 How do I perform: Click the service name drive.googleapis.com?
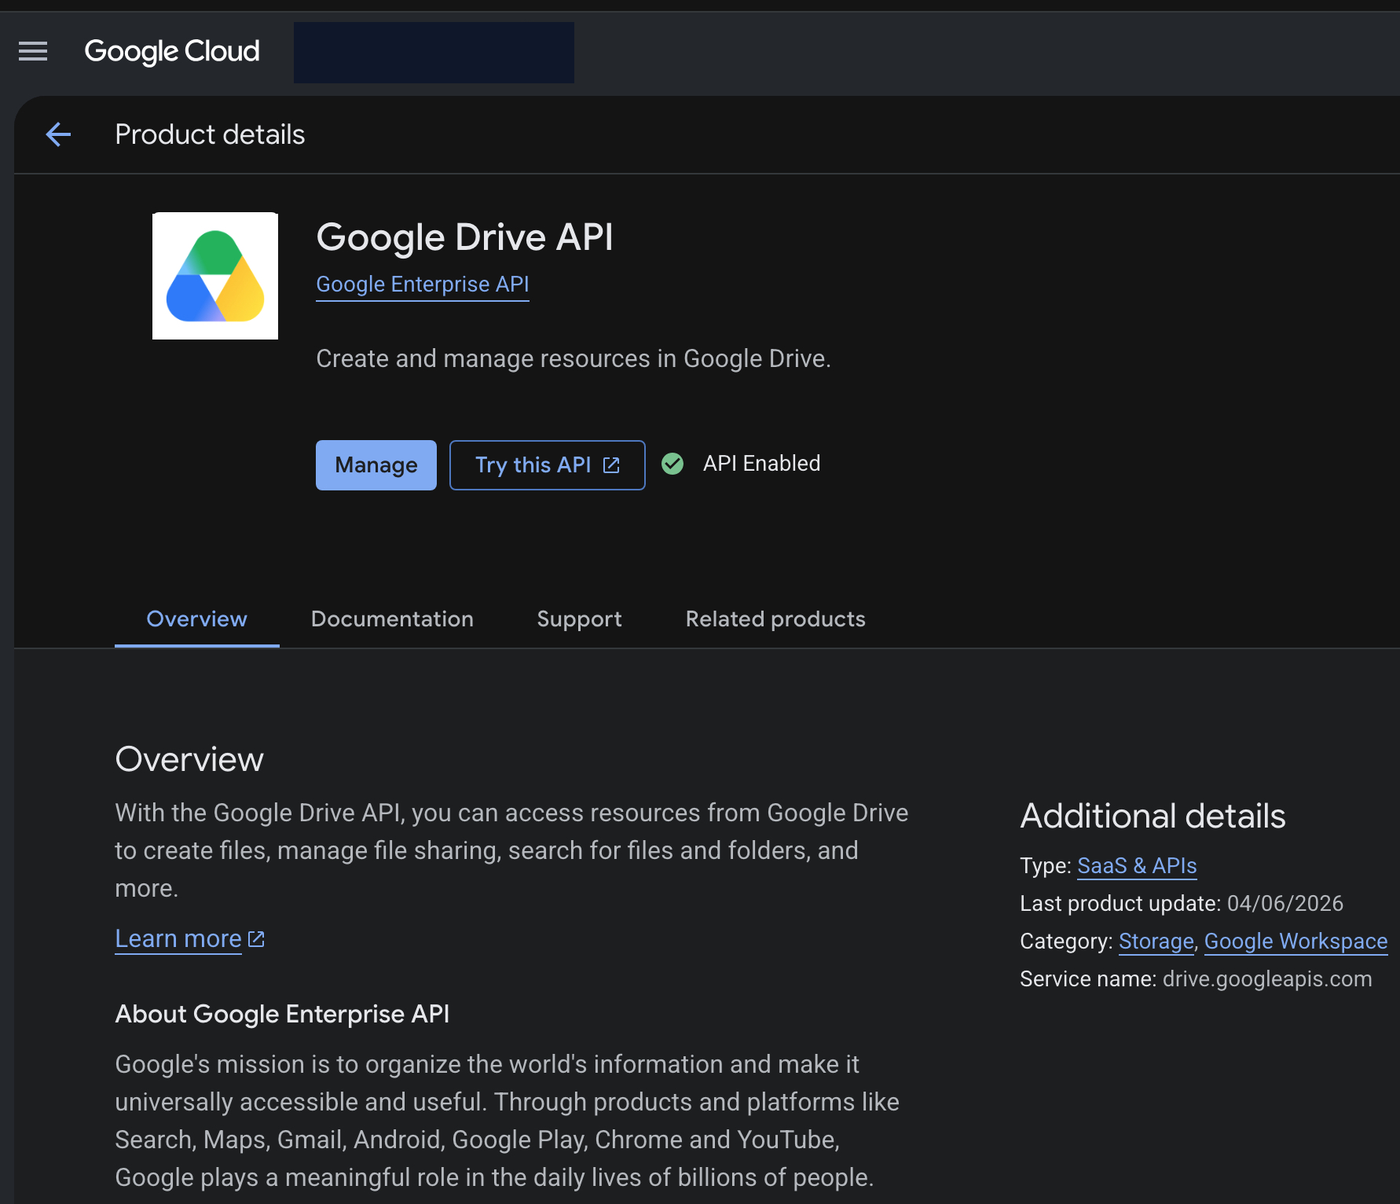click(1267, 979)
